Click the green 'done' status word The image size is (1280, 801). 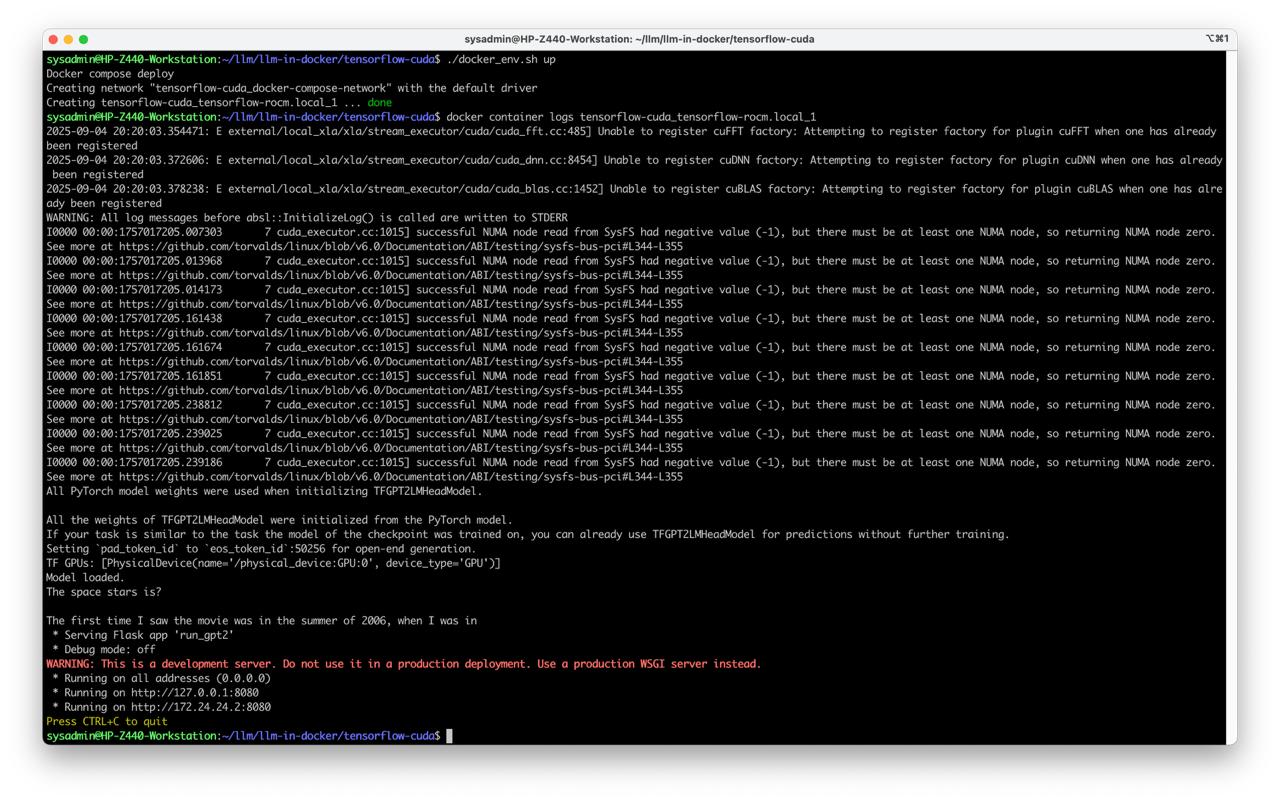coord(380,102)
